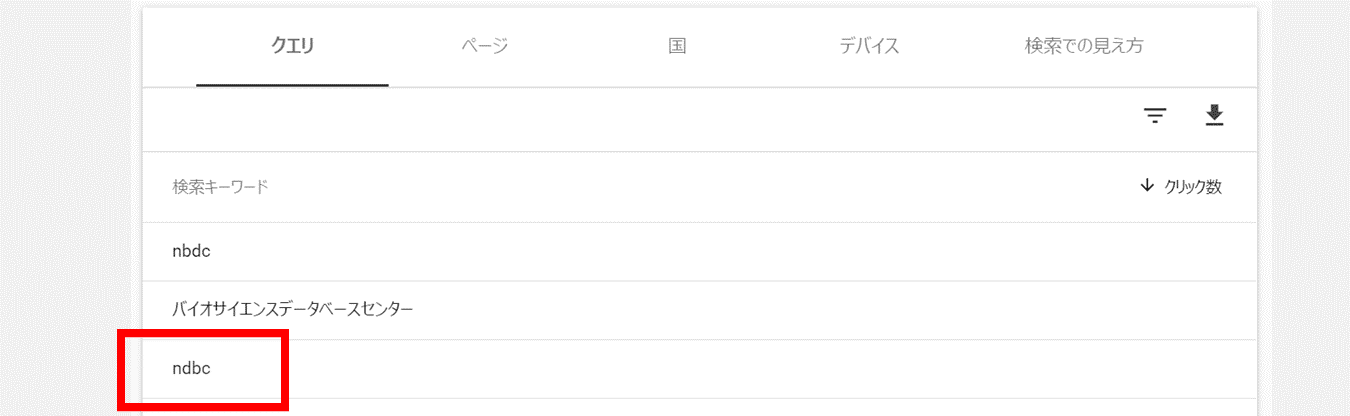
Task: Switch to the クエリ tab
Action: point(293,46)
